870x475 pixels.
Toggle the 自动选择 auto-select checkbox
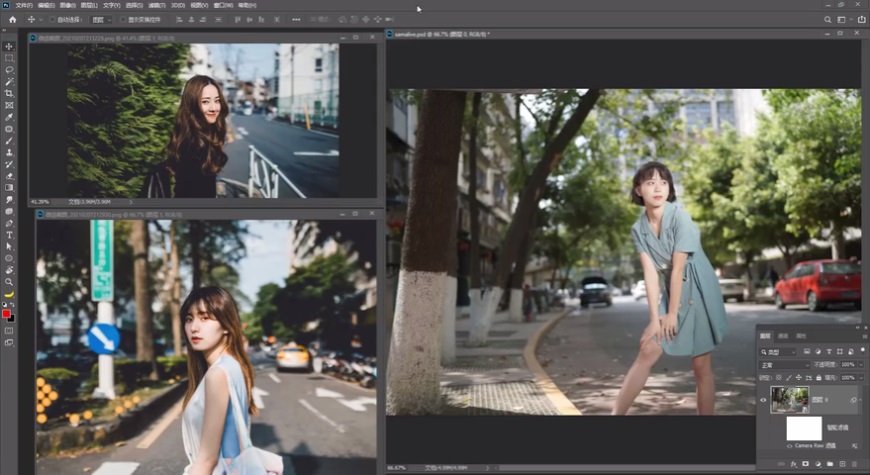(x=53, y=19)
